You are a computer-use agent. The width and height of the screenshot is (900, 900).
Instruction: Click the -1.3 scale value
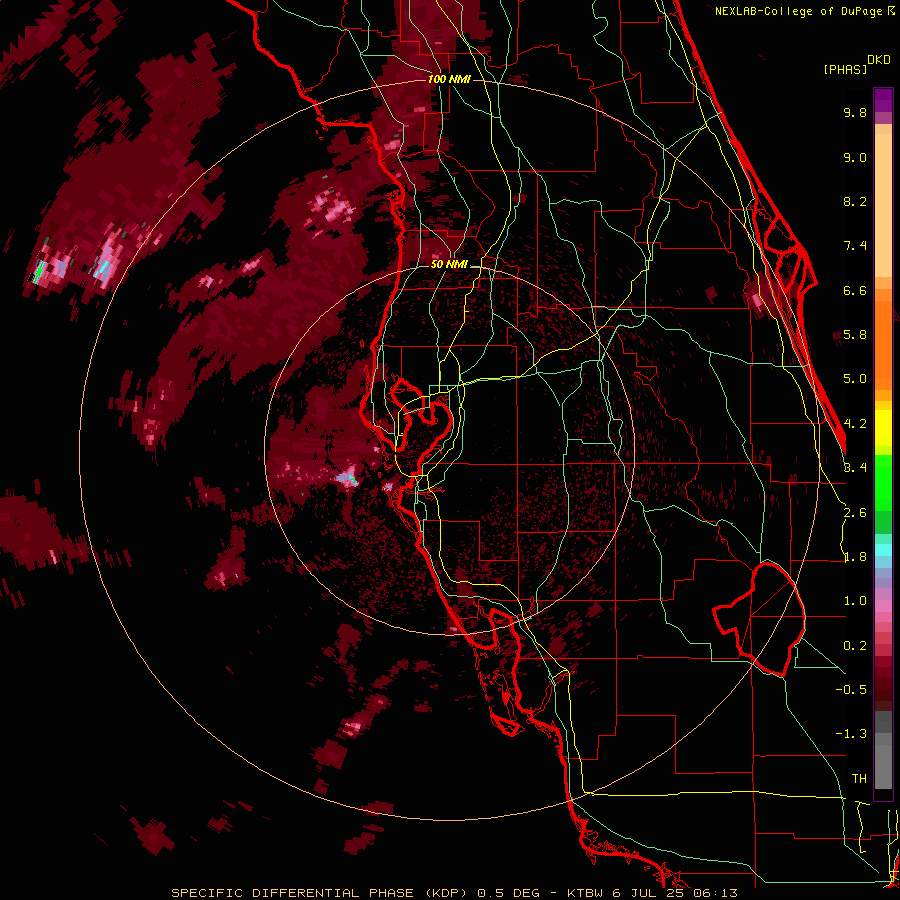[x=851, y=734]
